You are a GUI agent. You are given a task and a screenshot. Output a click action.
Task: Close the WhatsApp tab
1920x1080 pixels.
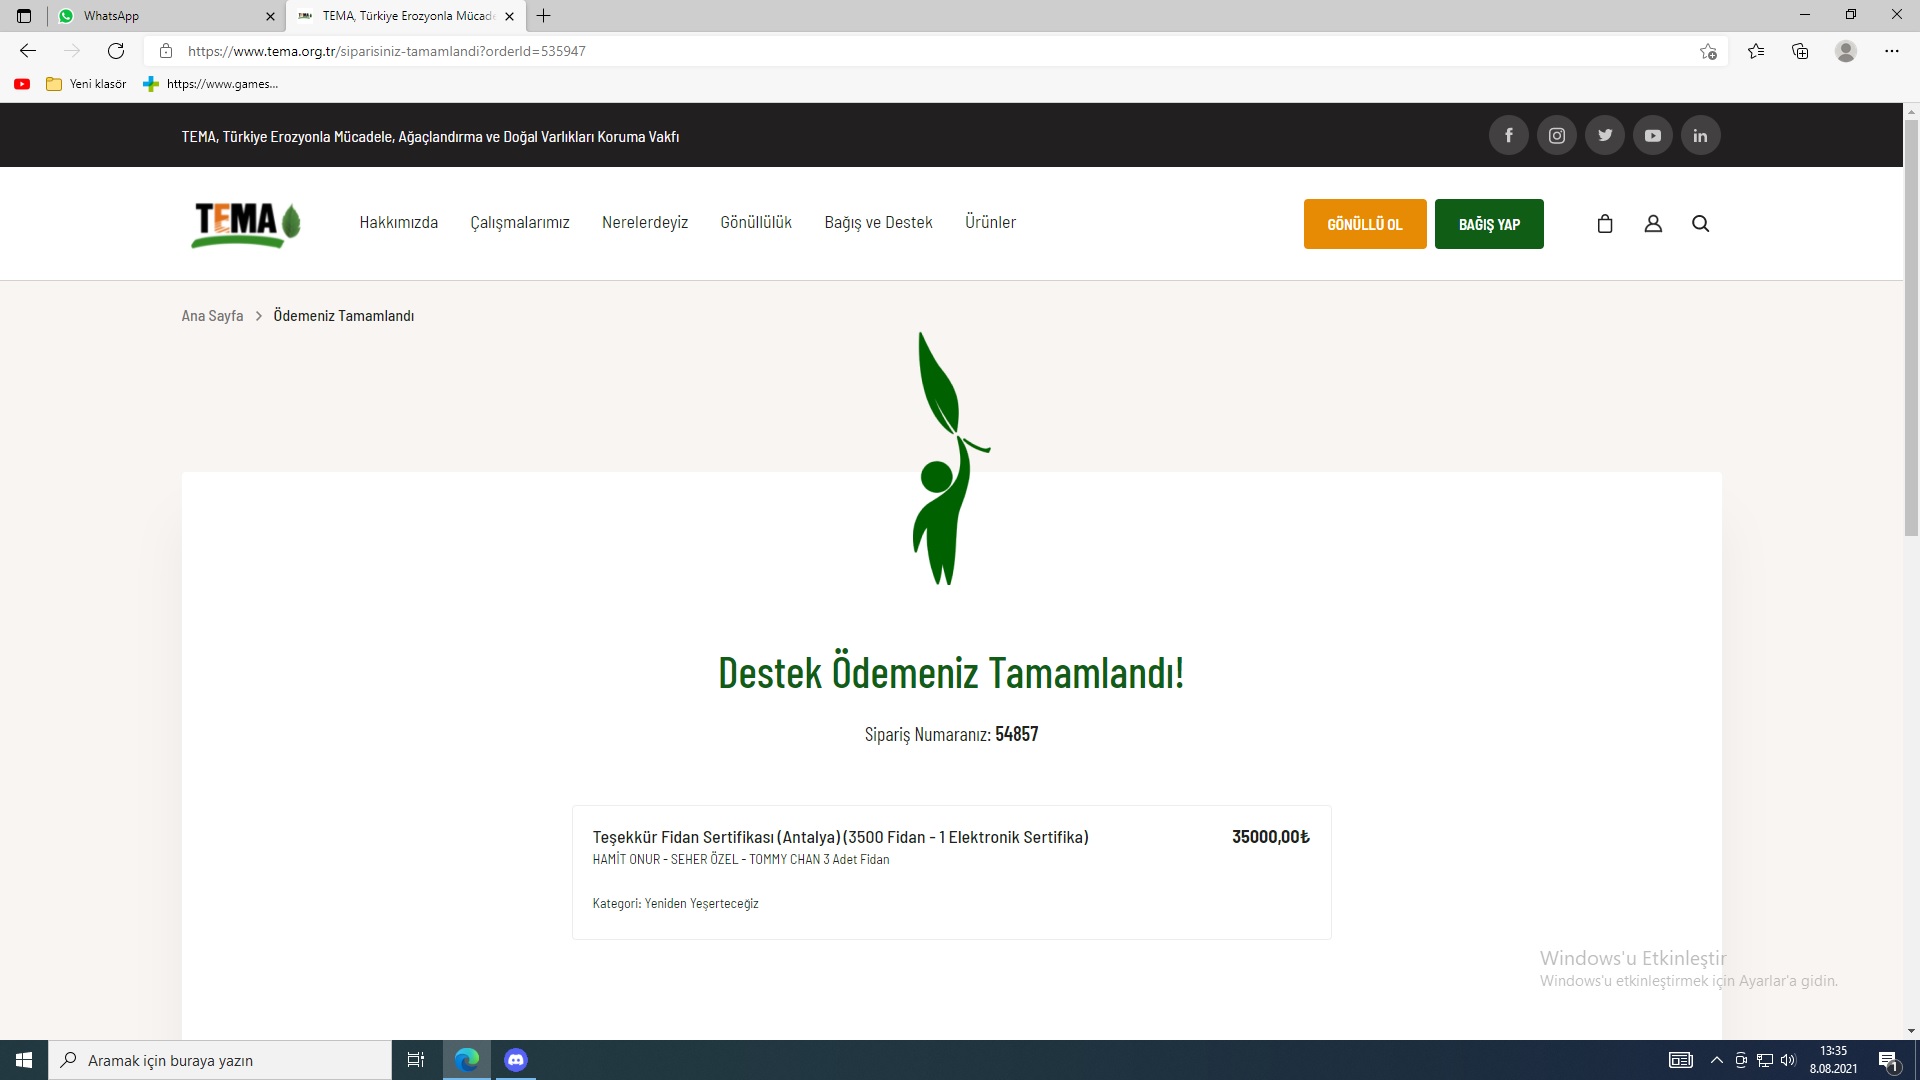270,16
